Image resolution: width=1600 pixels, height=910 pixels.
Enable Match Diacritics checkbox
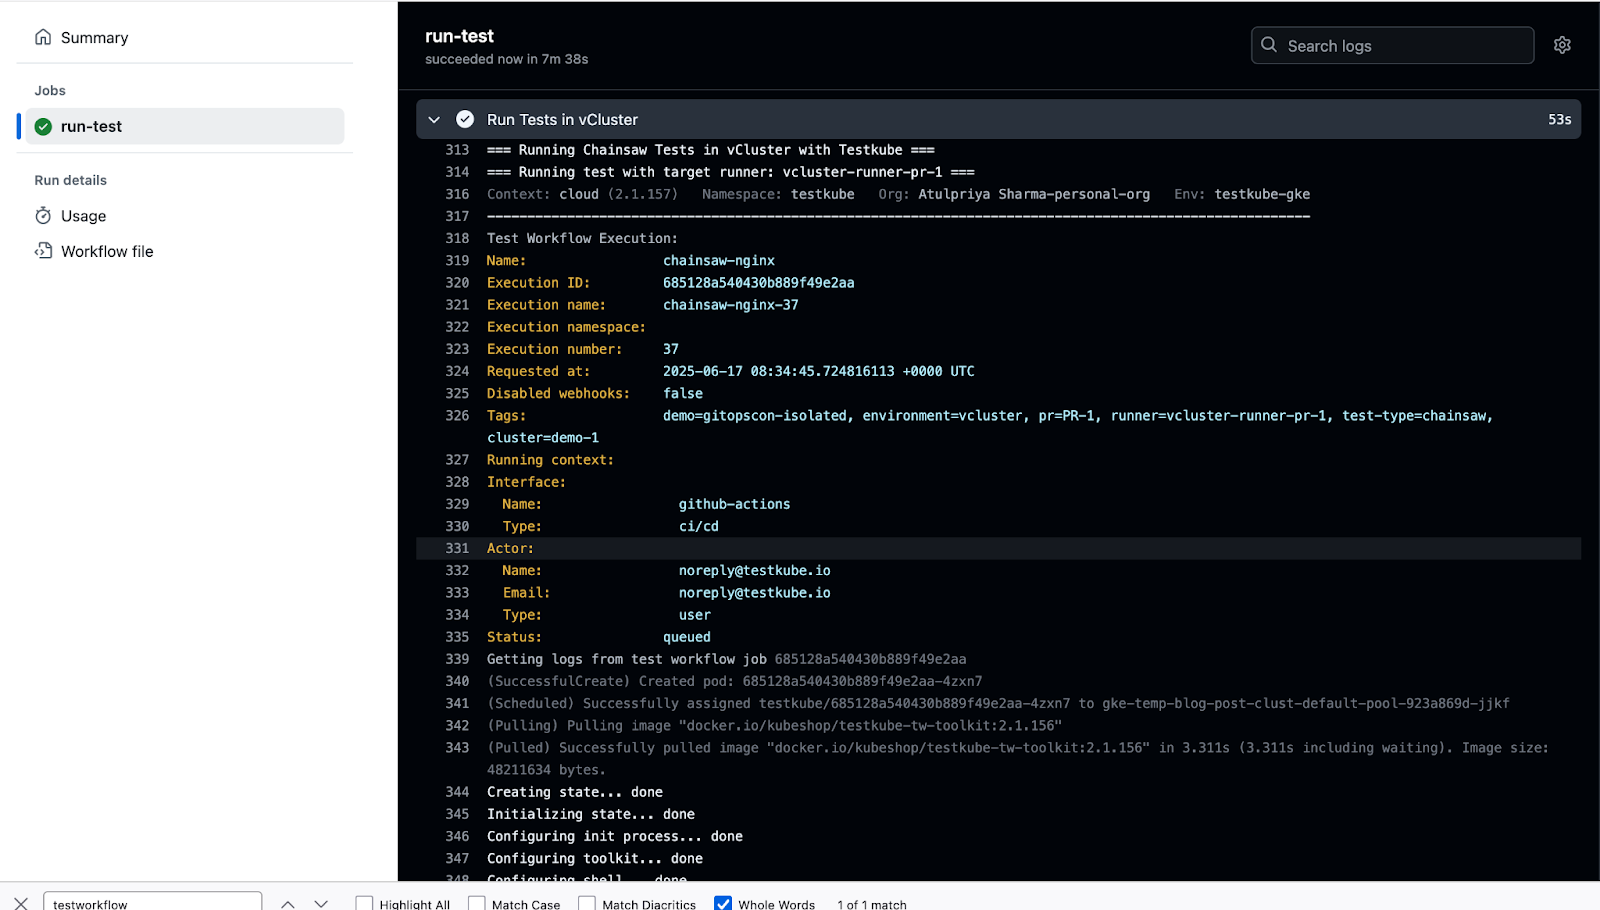[587, 903]
